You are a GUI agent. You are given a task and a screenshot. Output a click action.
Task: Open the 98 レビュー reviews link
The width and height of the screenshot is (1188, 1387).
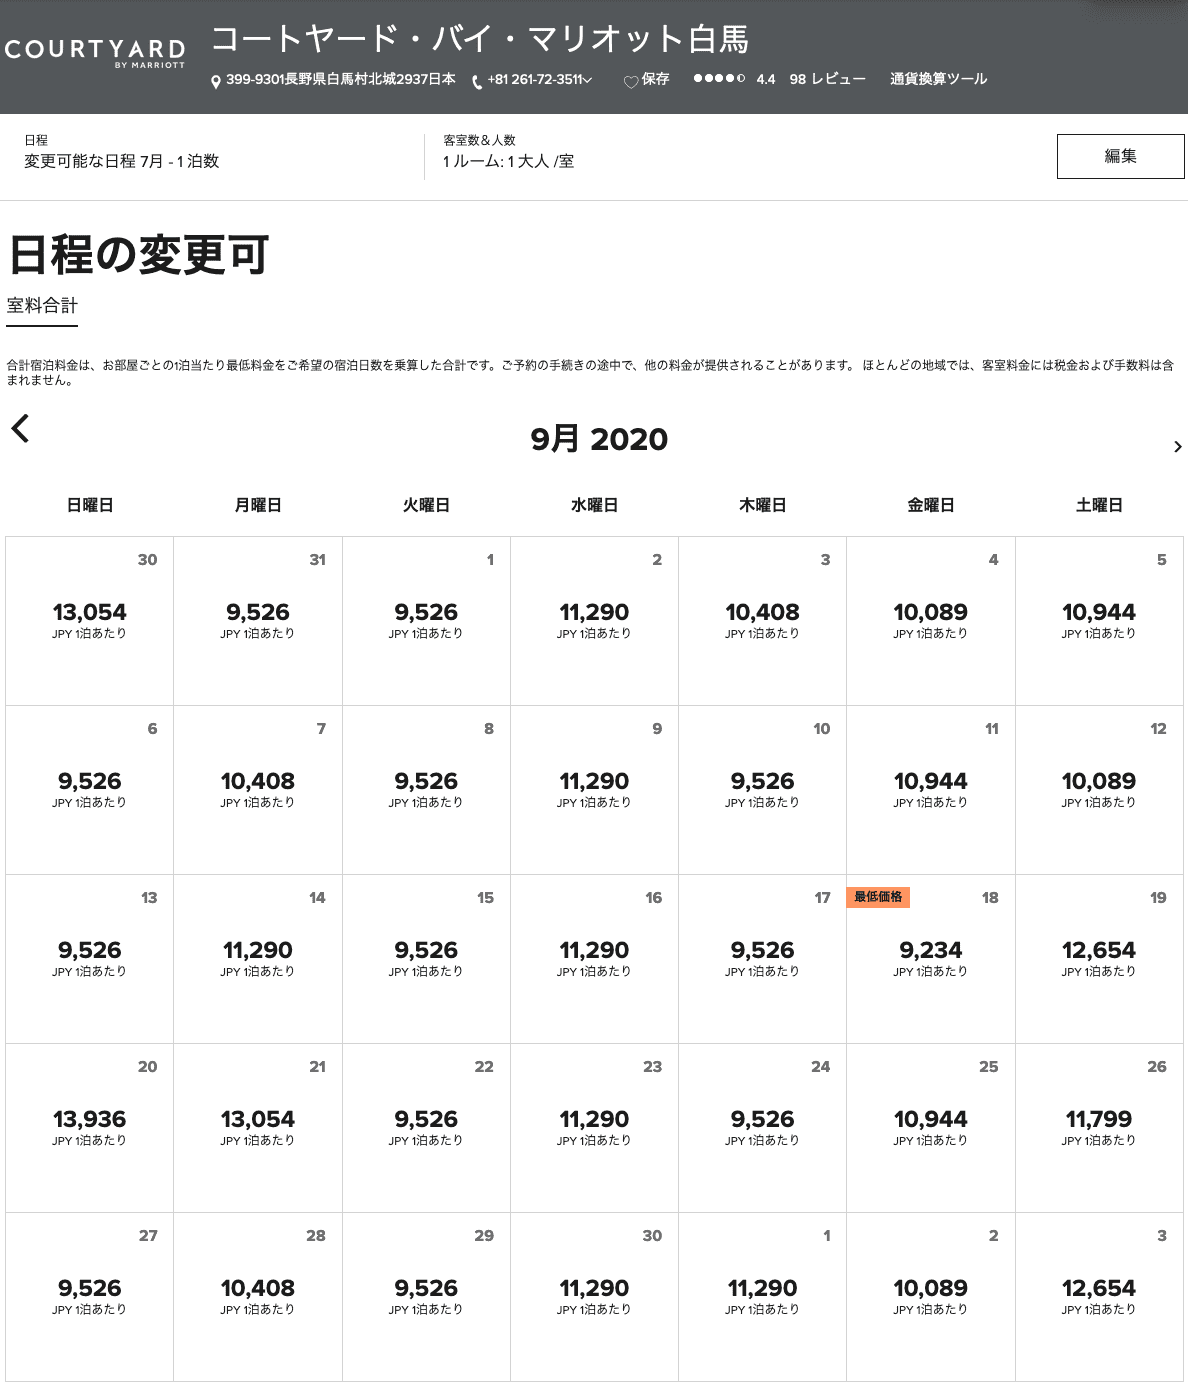click(x=827, y=79)
